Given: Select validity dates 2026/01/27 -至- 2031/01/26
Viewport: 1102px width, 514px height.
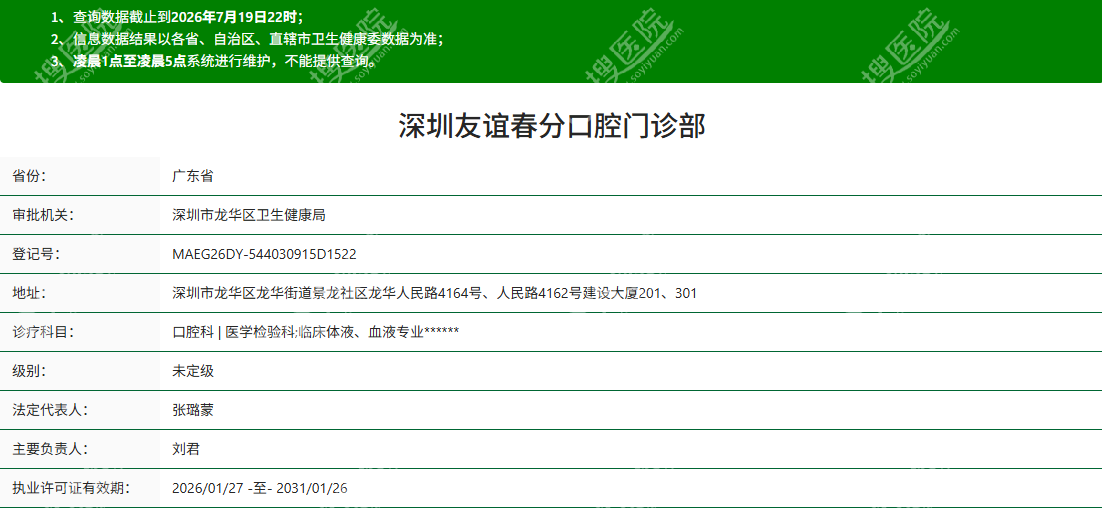Looking at the screenshot, I should tap(259, 488).
